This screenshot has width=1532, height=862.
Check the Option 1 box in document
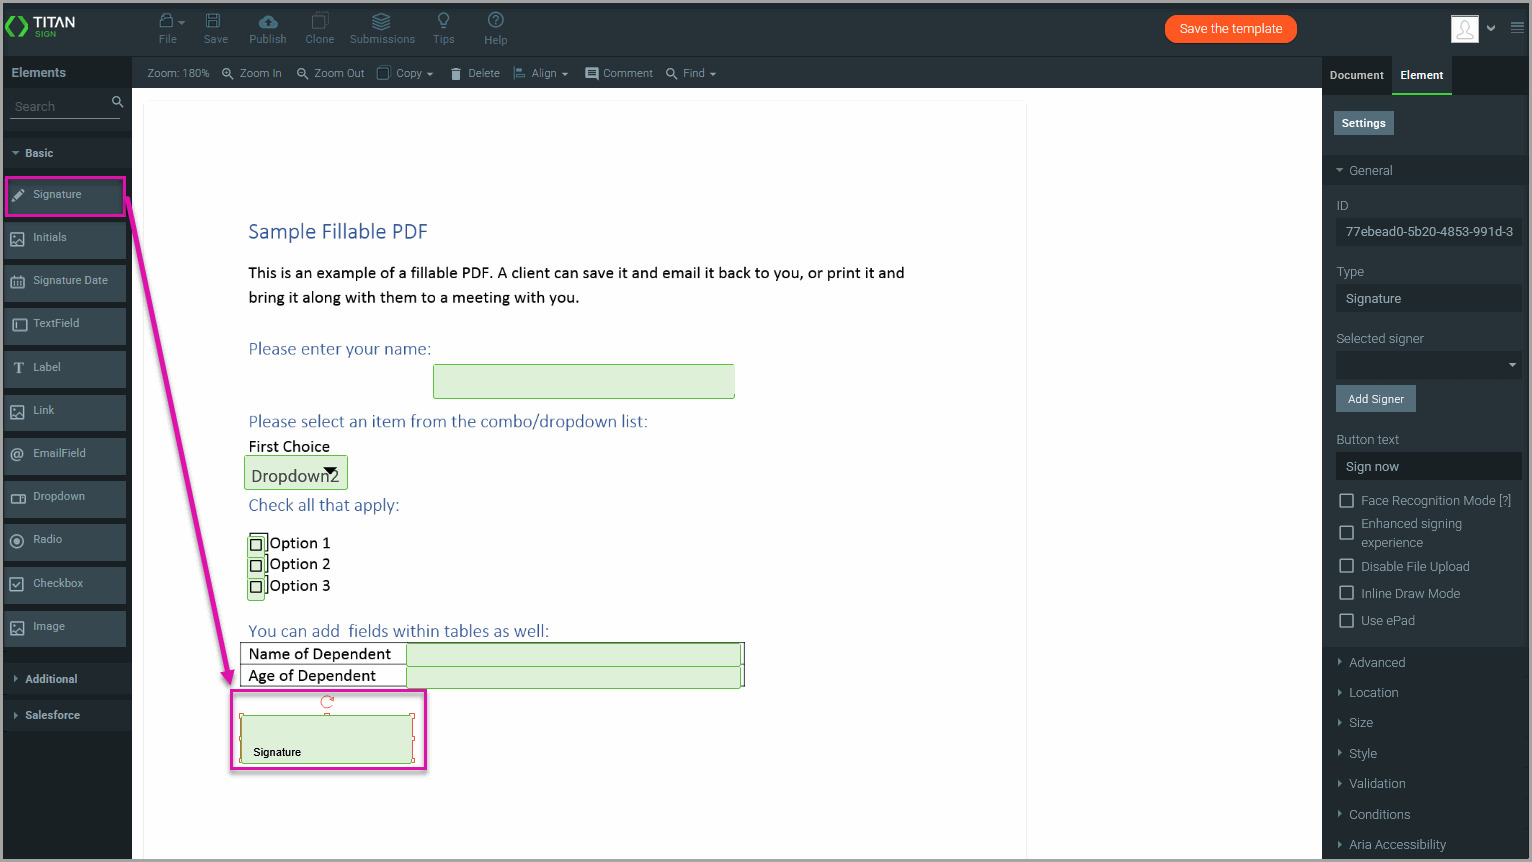pos(256,544)
